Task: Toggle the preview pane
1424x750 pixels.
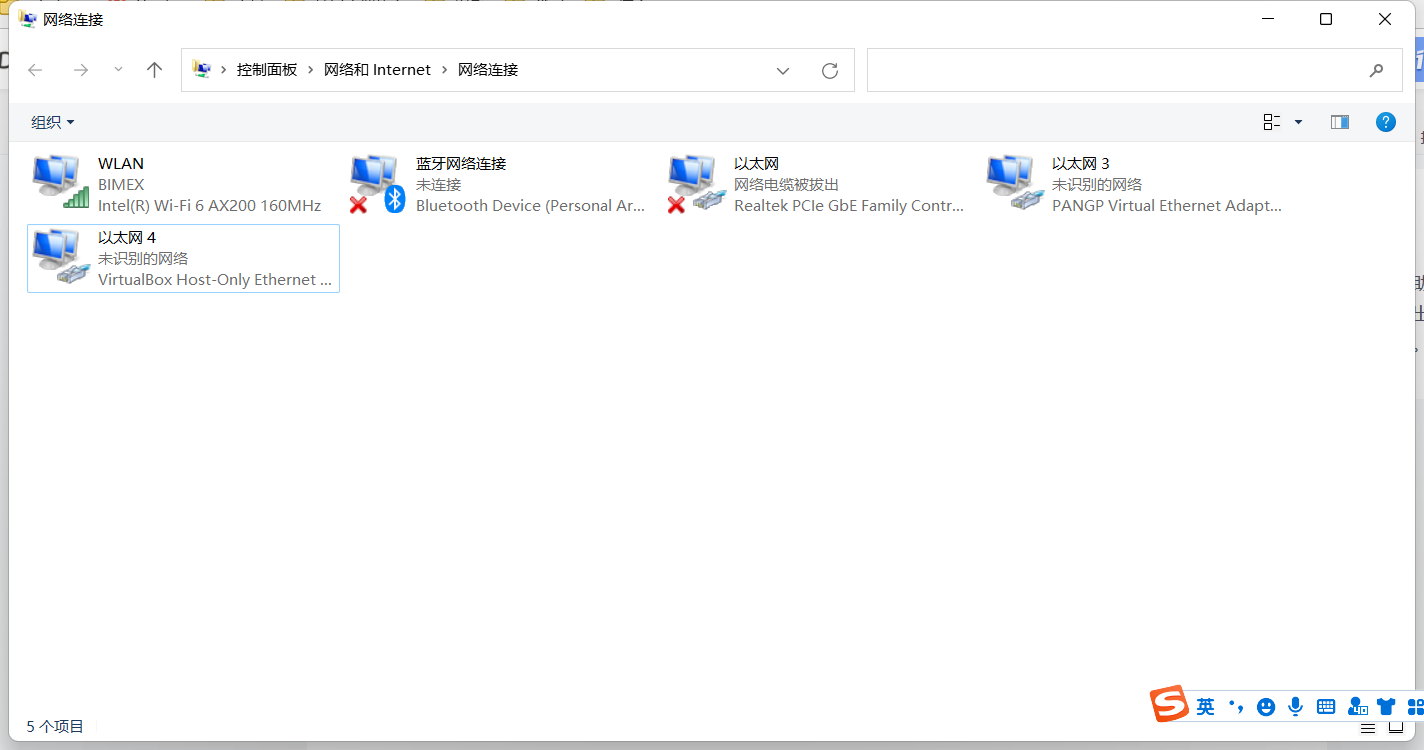Action: [1340, 122]
